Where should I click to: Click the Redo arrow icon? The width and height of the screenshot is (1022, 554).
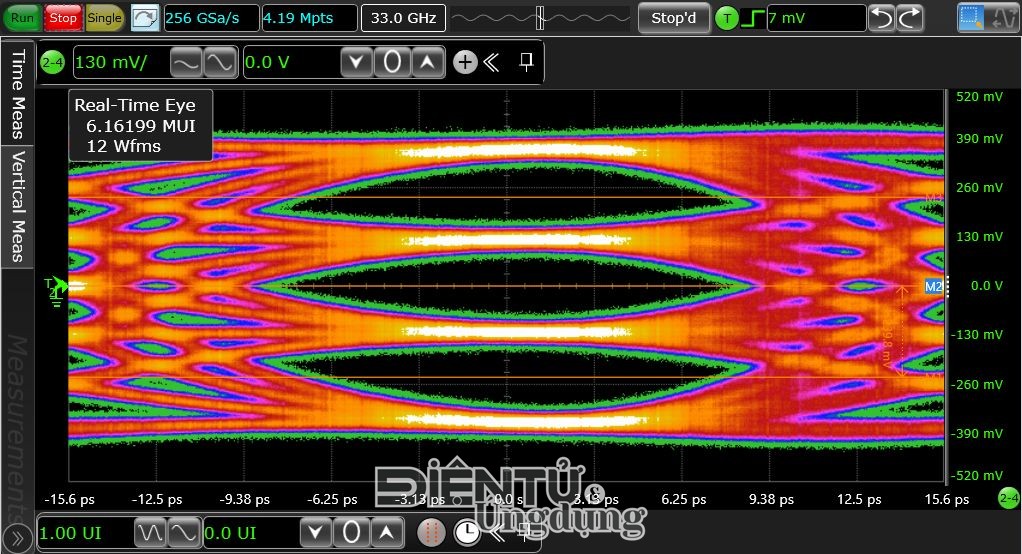click(910, 18)
